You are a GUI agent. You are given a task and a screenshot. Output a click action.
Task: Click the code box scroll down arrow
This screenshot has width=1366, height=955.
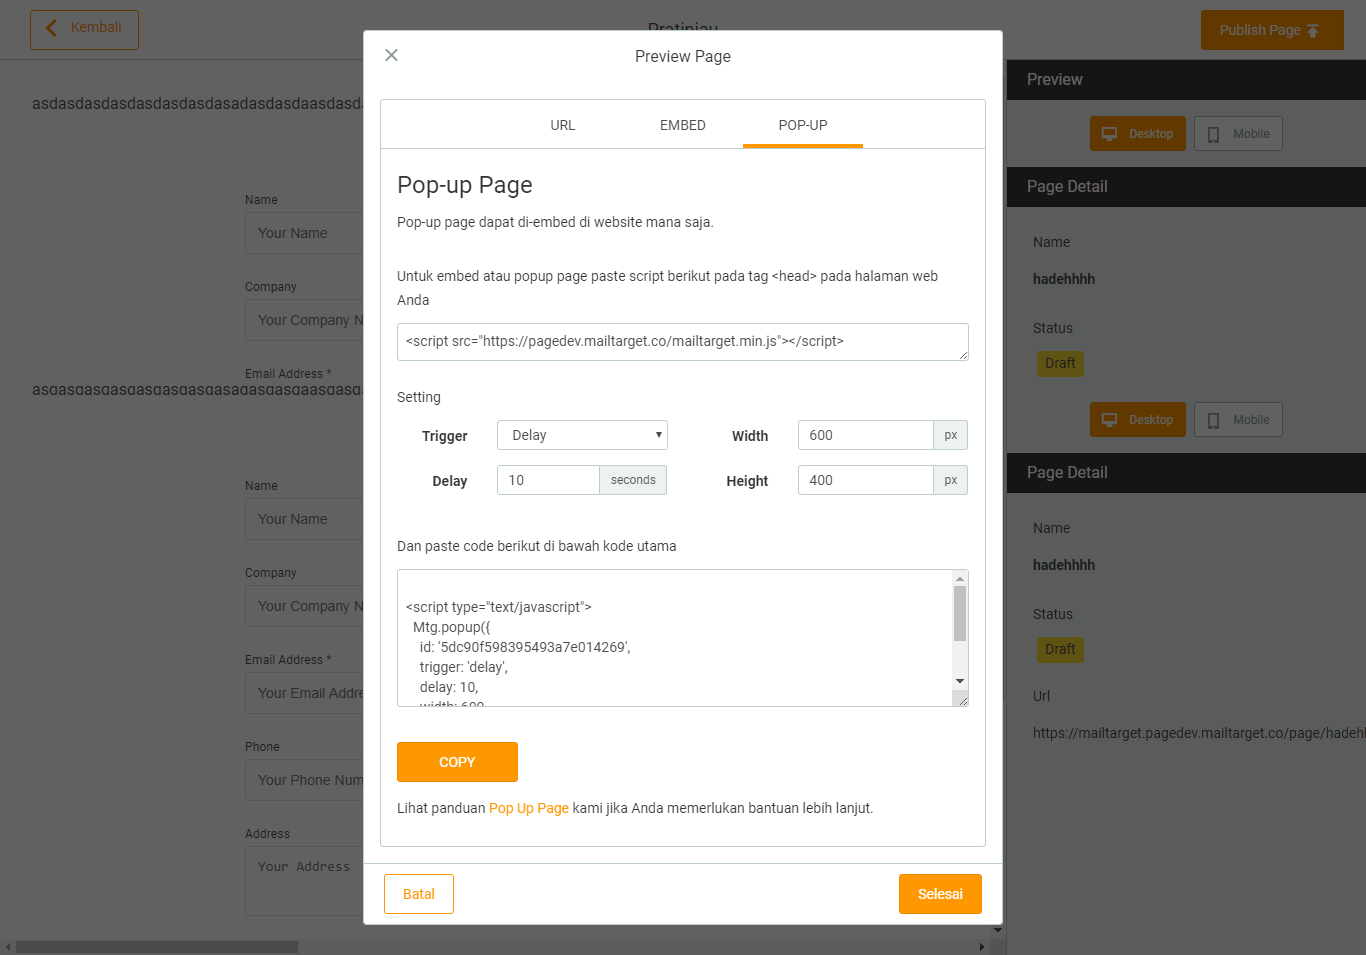tap(960, 681)
